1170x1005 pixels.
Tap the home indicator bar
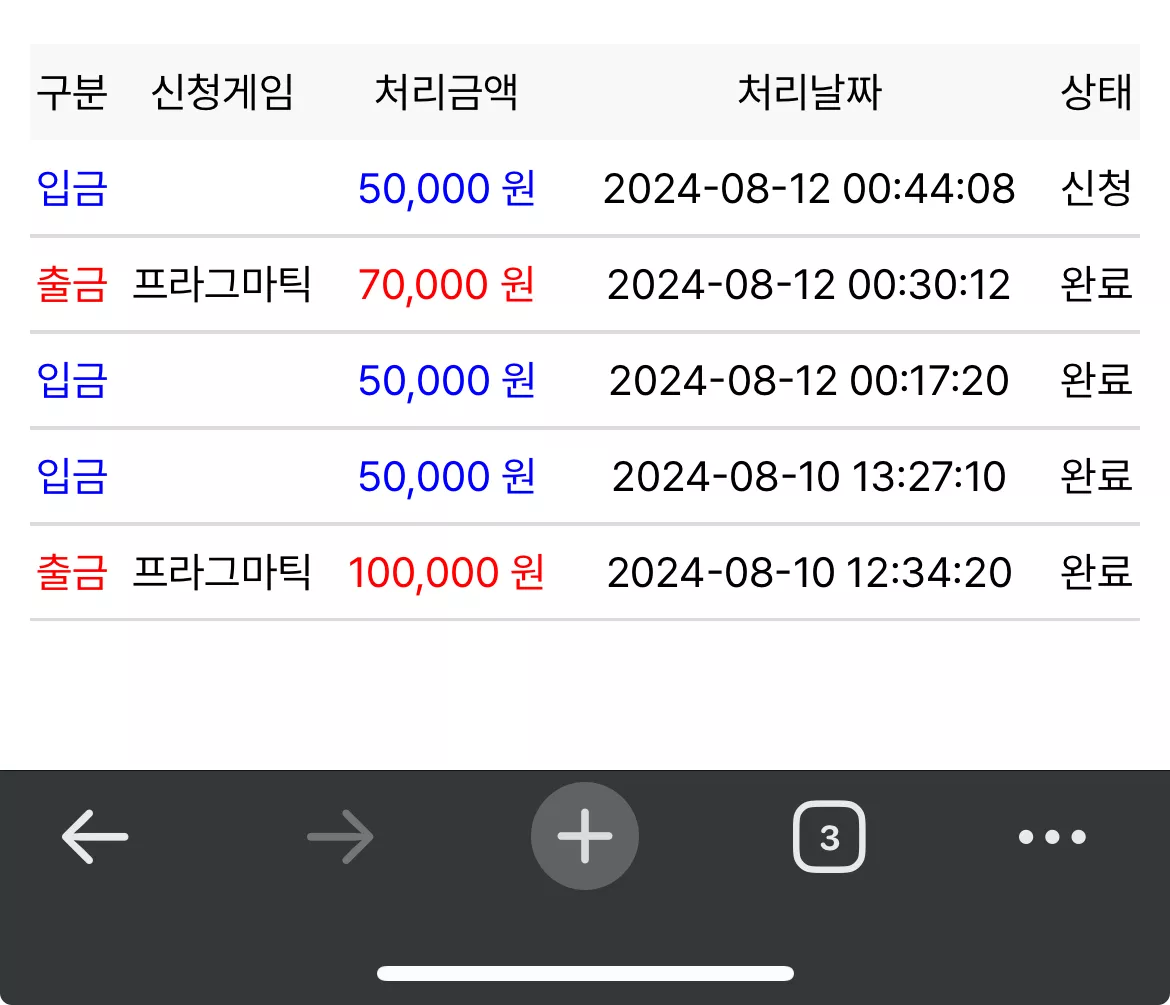click(x=585, y=973)
